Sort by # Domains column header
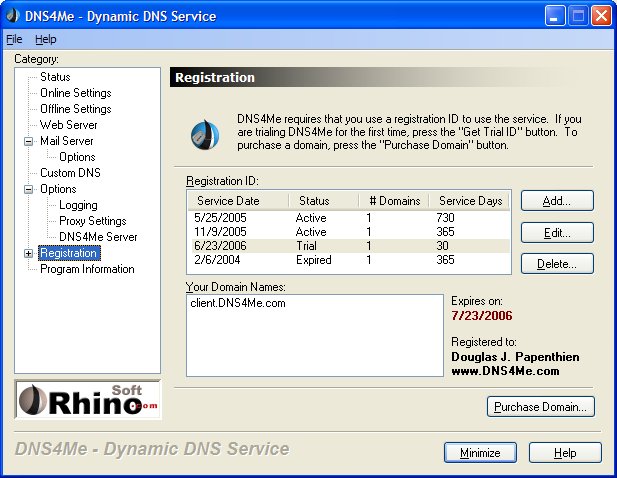This screenshot has width=617, height=478. (394, 201)
